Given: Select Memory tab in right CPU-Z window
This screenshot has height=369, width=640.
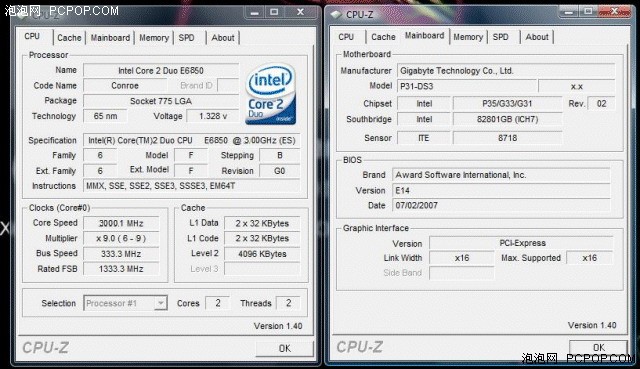Looking at the screenshot, I should click(468, 37).
